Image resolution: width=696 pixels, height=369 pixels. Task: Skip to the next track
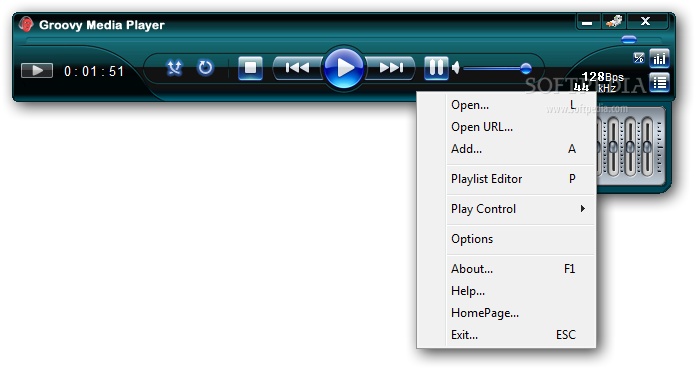click(x=391, y=68)
